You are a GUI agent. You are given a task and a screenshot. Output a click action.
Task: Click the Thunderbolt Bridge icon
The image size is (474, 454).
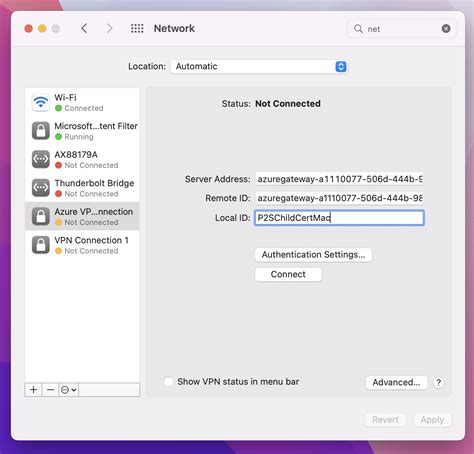(x=41, y=188)
